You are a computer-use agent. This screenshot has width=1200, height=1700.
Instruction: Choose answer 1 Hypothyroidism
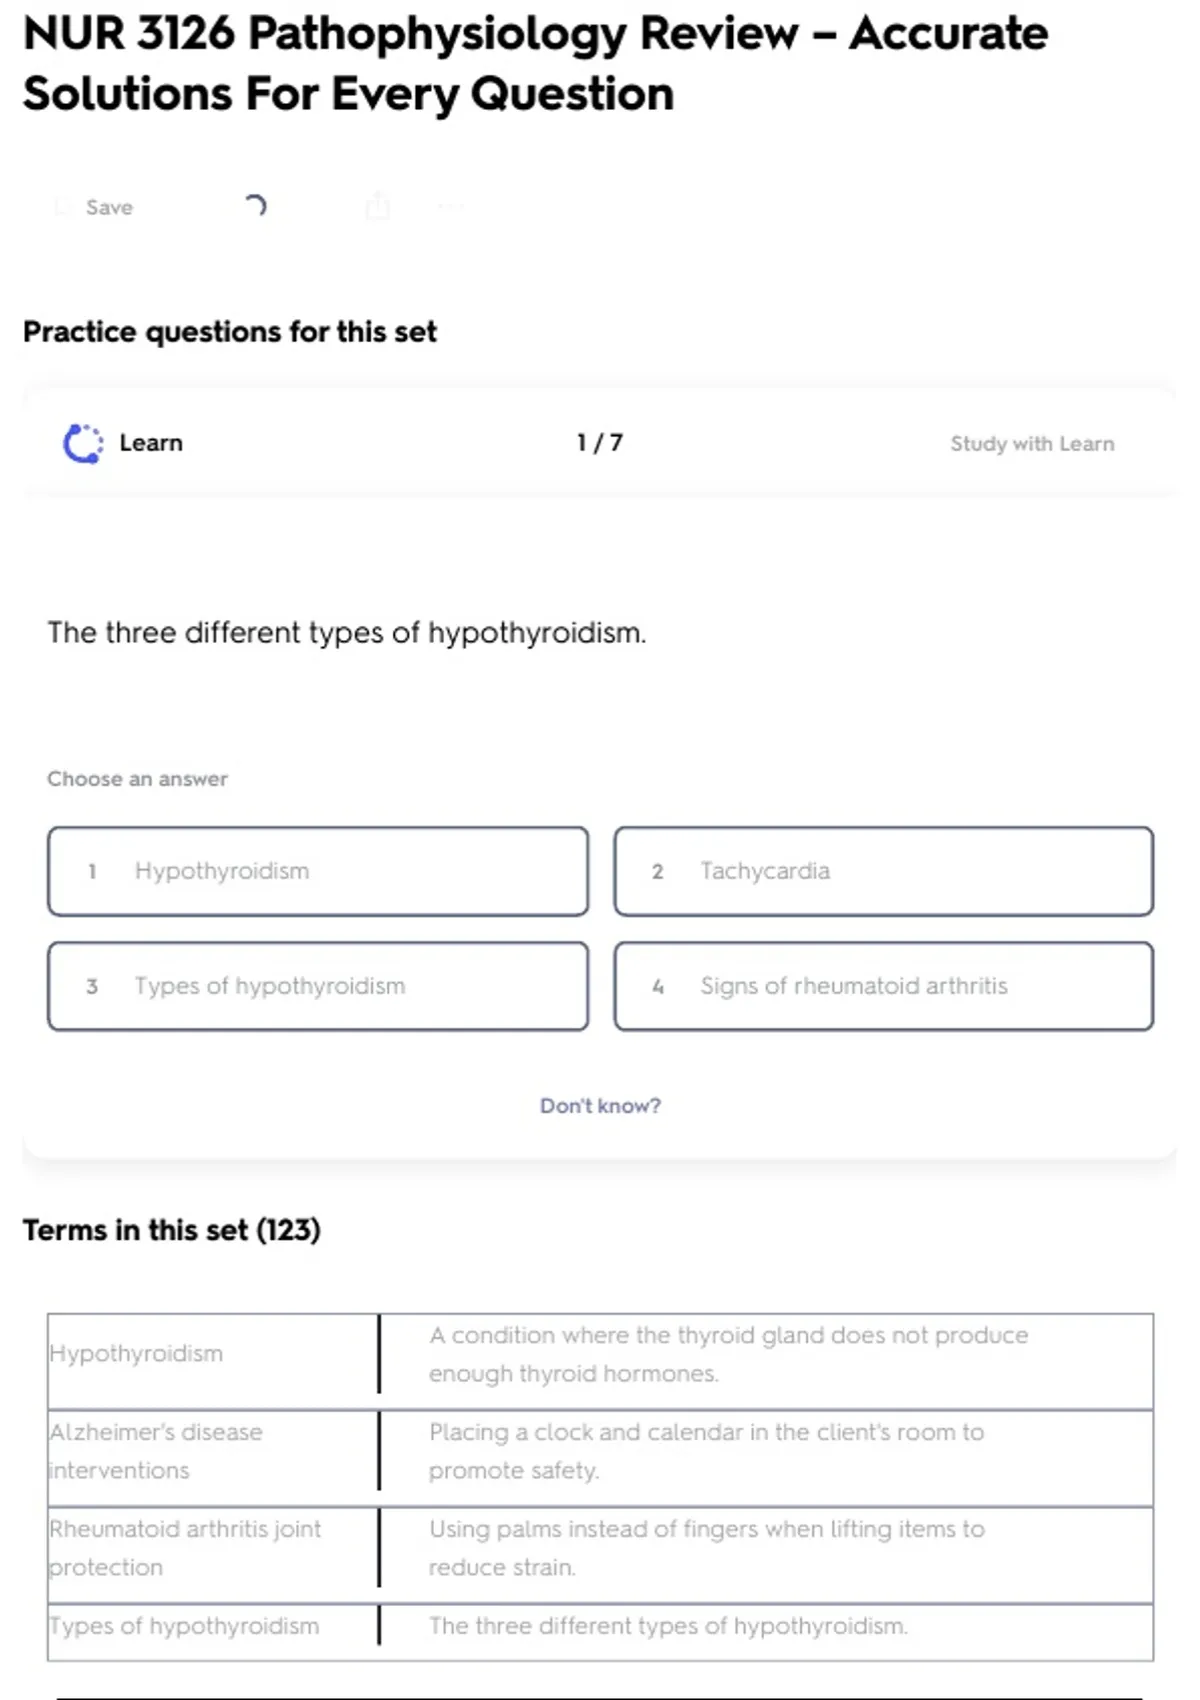[x=318, y=871]
